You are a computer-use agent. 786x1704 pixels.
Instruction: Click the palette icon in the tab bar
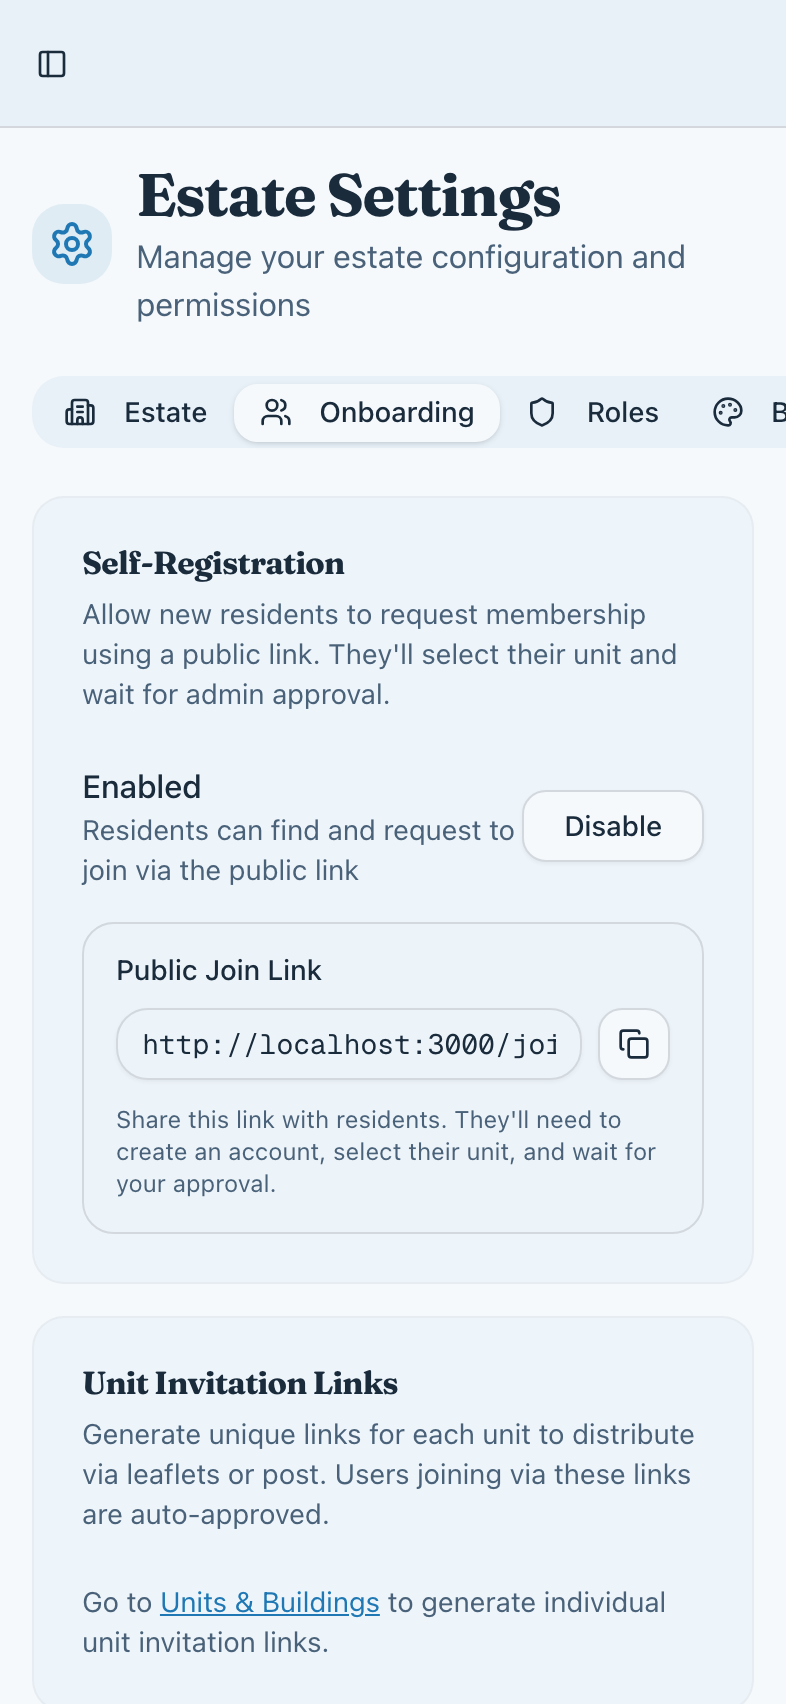click(728, 412)
